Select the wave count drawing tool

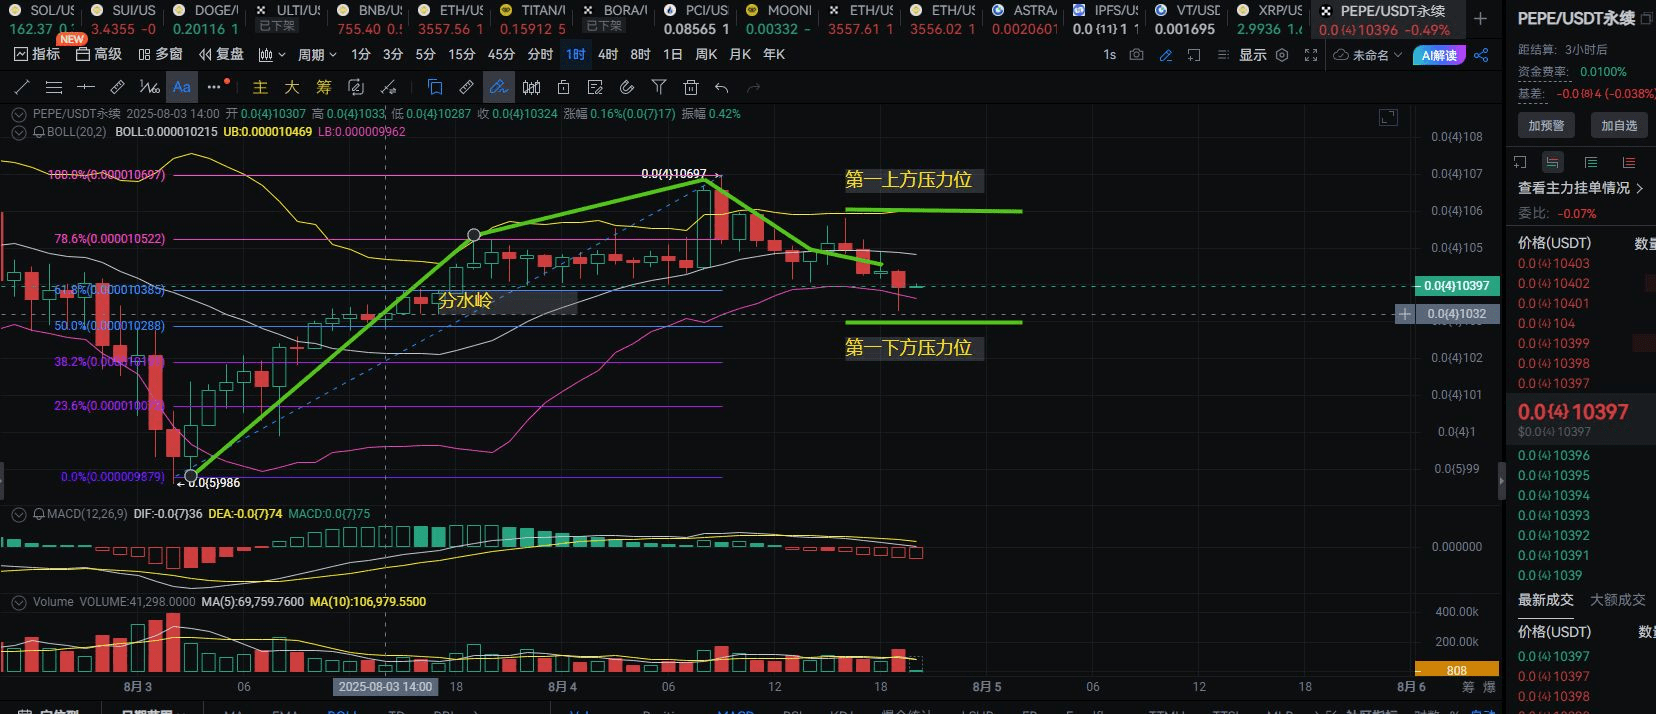150,87
